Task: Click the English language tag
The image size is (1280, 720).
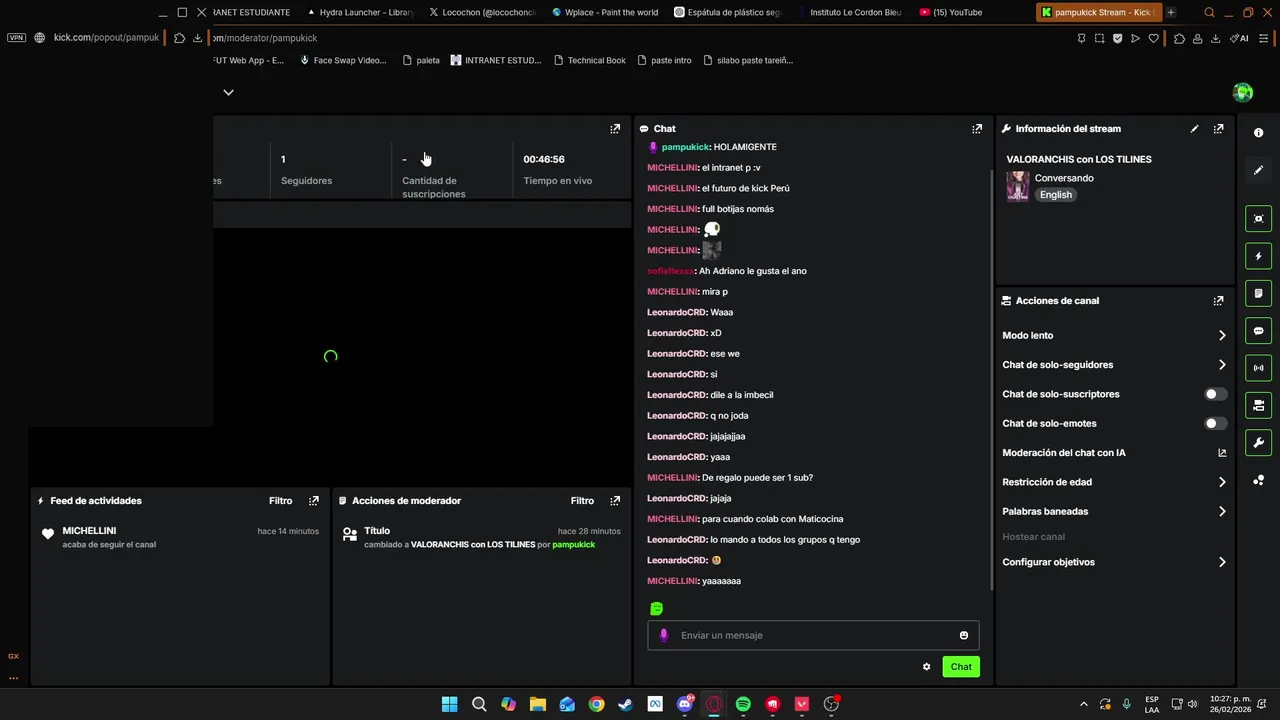Action: (x=1055, y=195)
